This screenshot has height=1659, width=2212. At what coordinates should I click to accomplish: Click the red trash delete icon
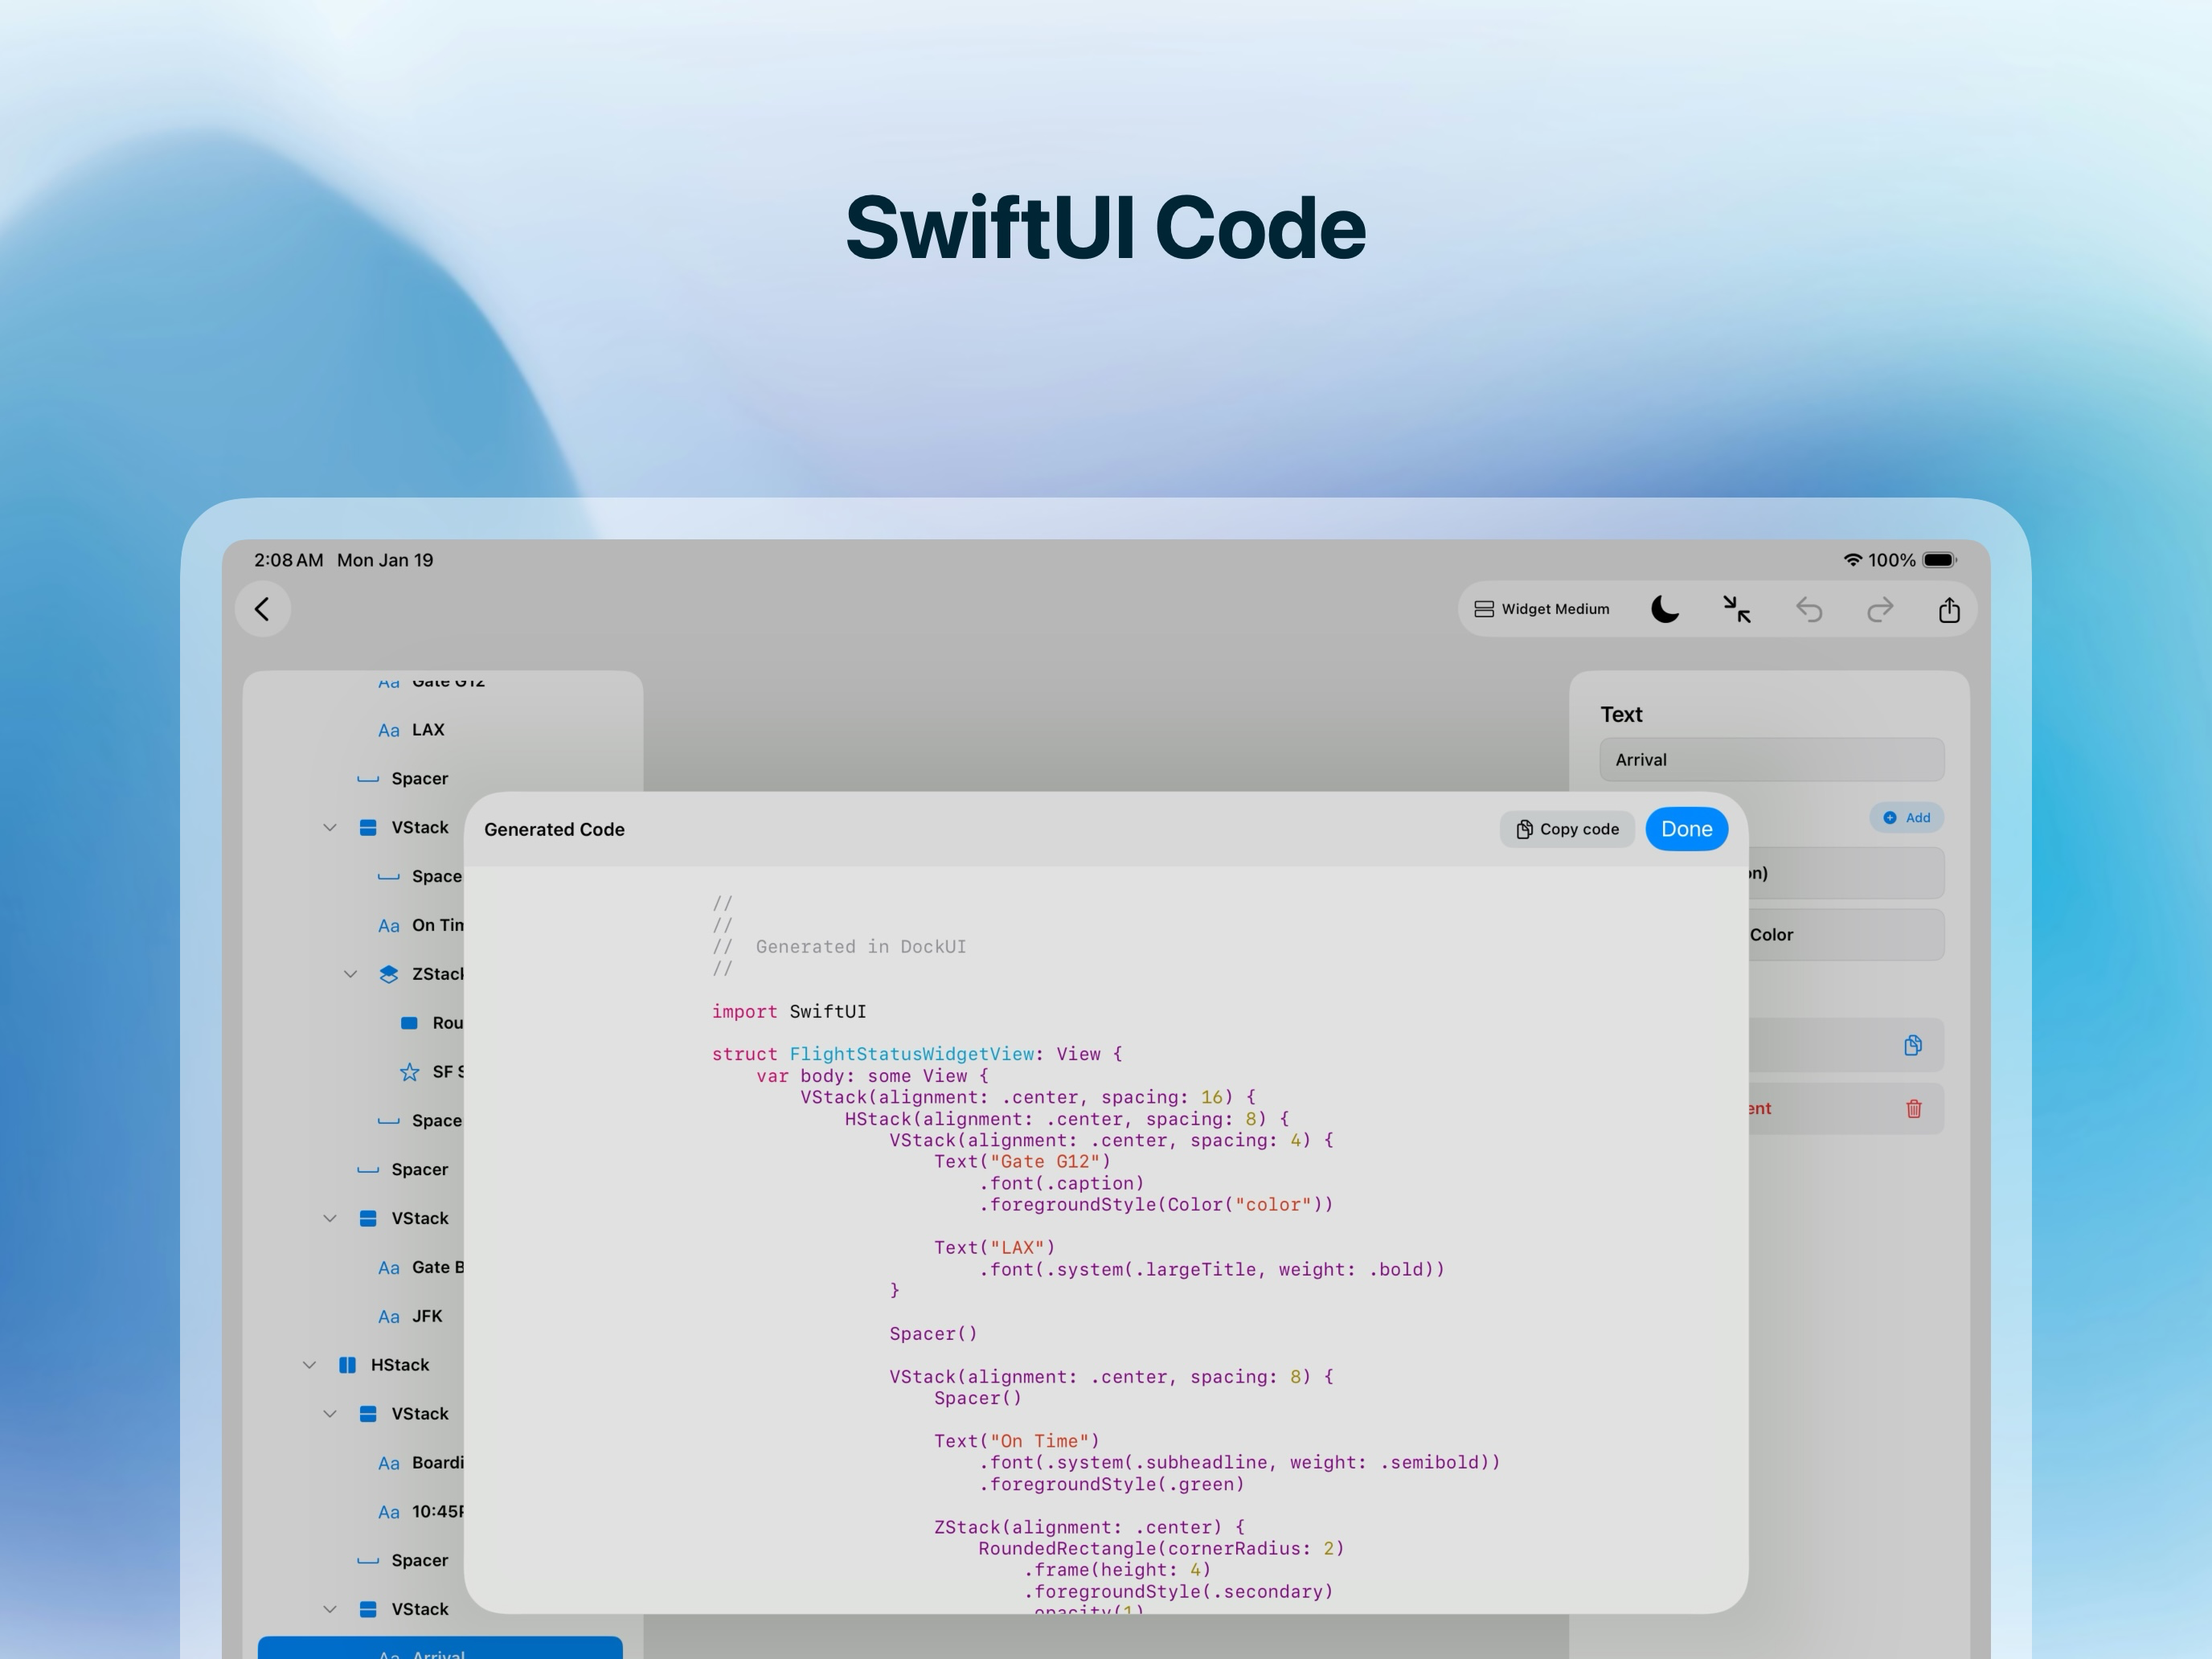[1913, 1108]
